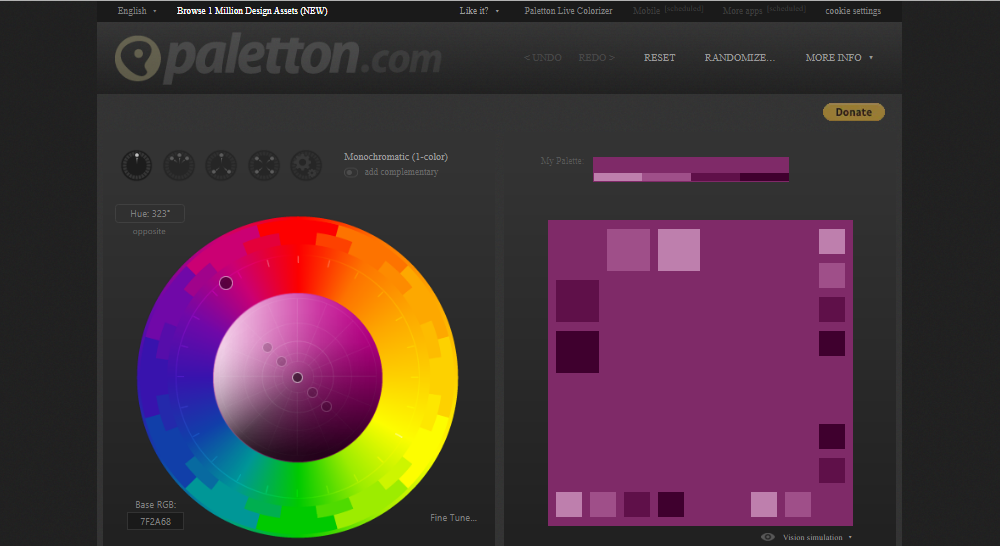The image size is (1000, 546).
Task: Click the Vision simulation eye icon
Action: pyautogui.click(x=768, y=537)
